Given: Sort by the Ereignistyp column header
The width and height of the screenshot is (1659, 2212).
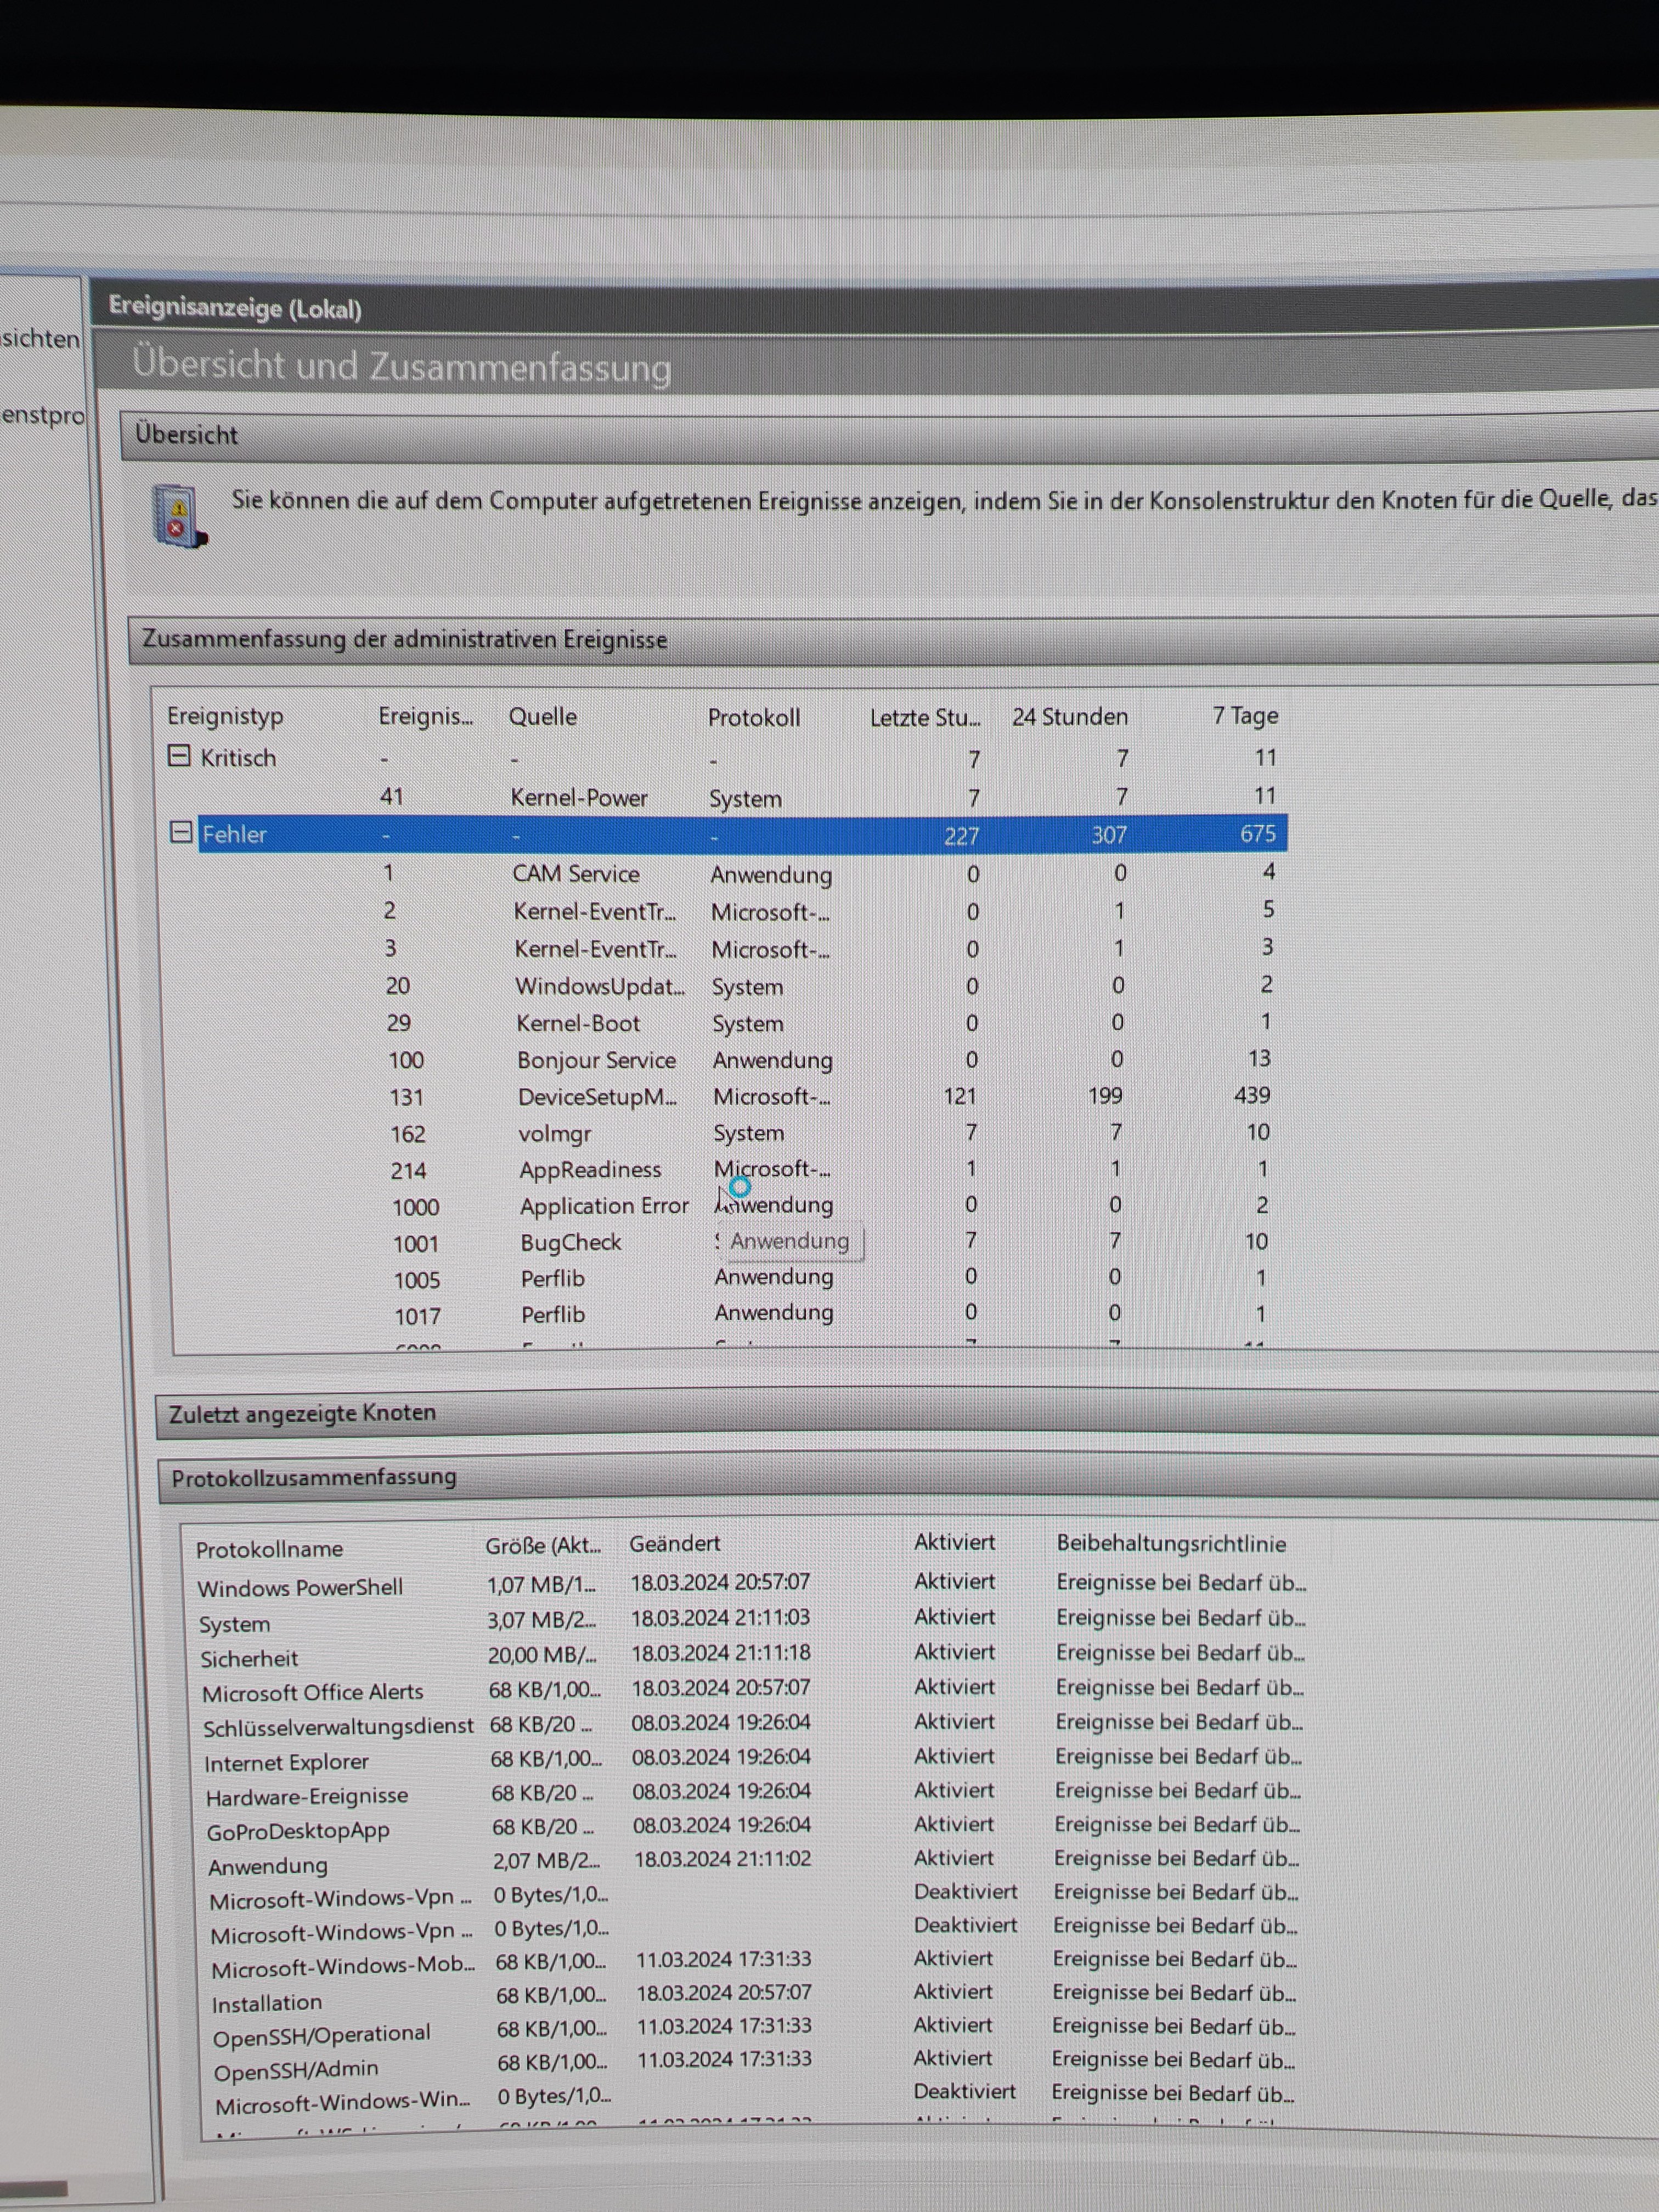Looking at the screenshot, I should pos(225,716).
